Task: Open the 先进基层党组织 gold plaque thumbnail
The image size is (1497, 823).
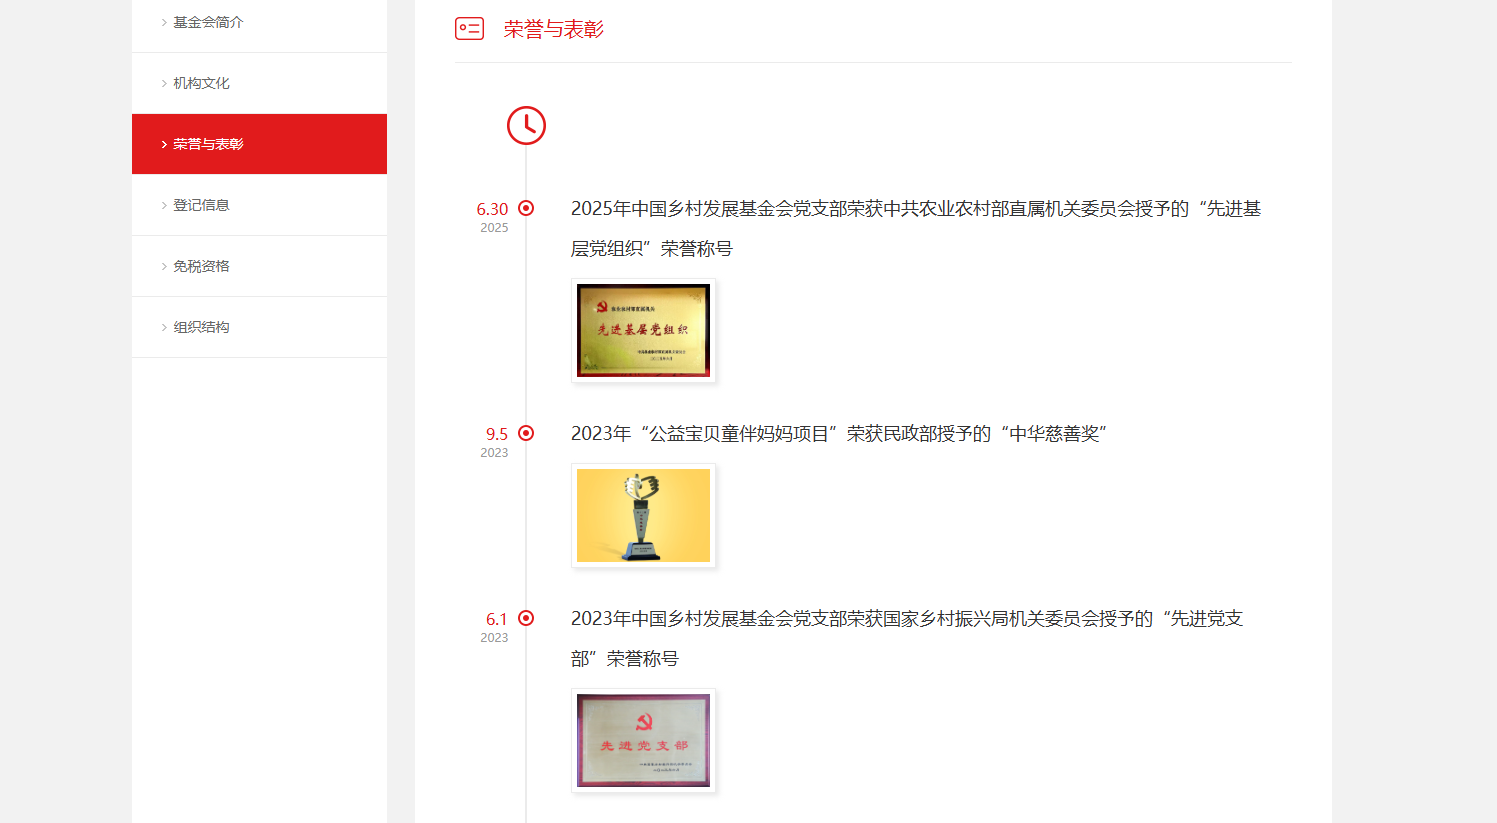Action: point(643,330)
